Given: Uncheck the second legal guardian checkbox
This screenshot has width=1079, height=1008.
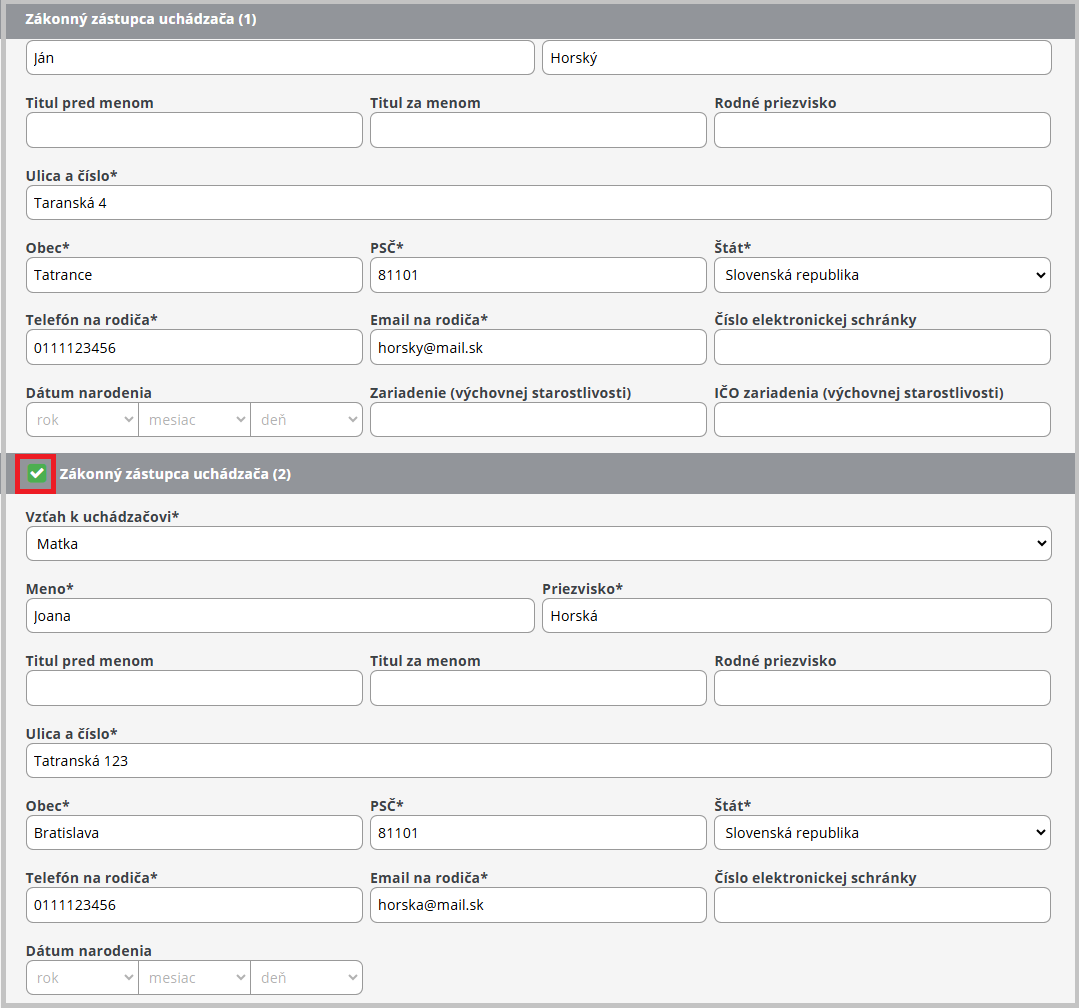Looking at the screenshot, I should click(x=36, y=473).
